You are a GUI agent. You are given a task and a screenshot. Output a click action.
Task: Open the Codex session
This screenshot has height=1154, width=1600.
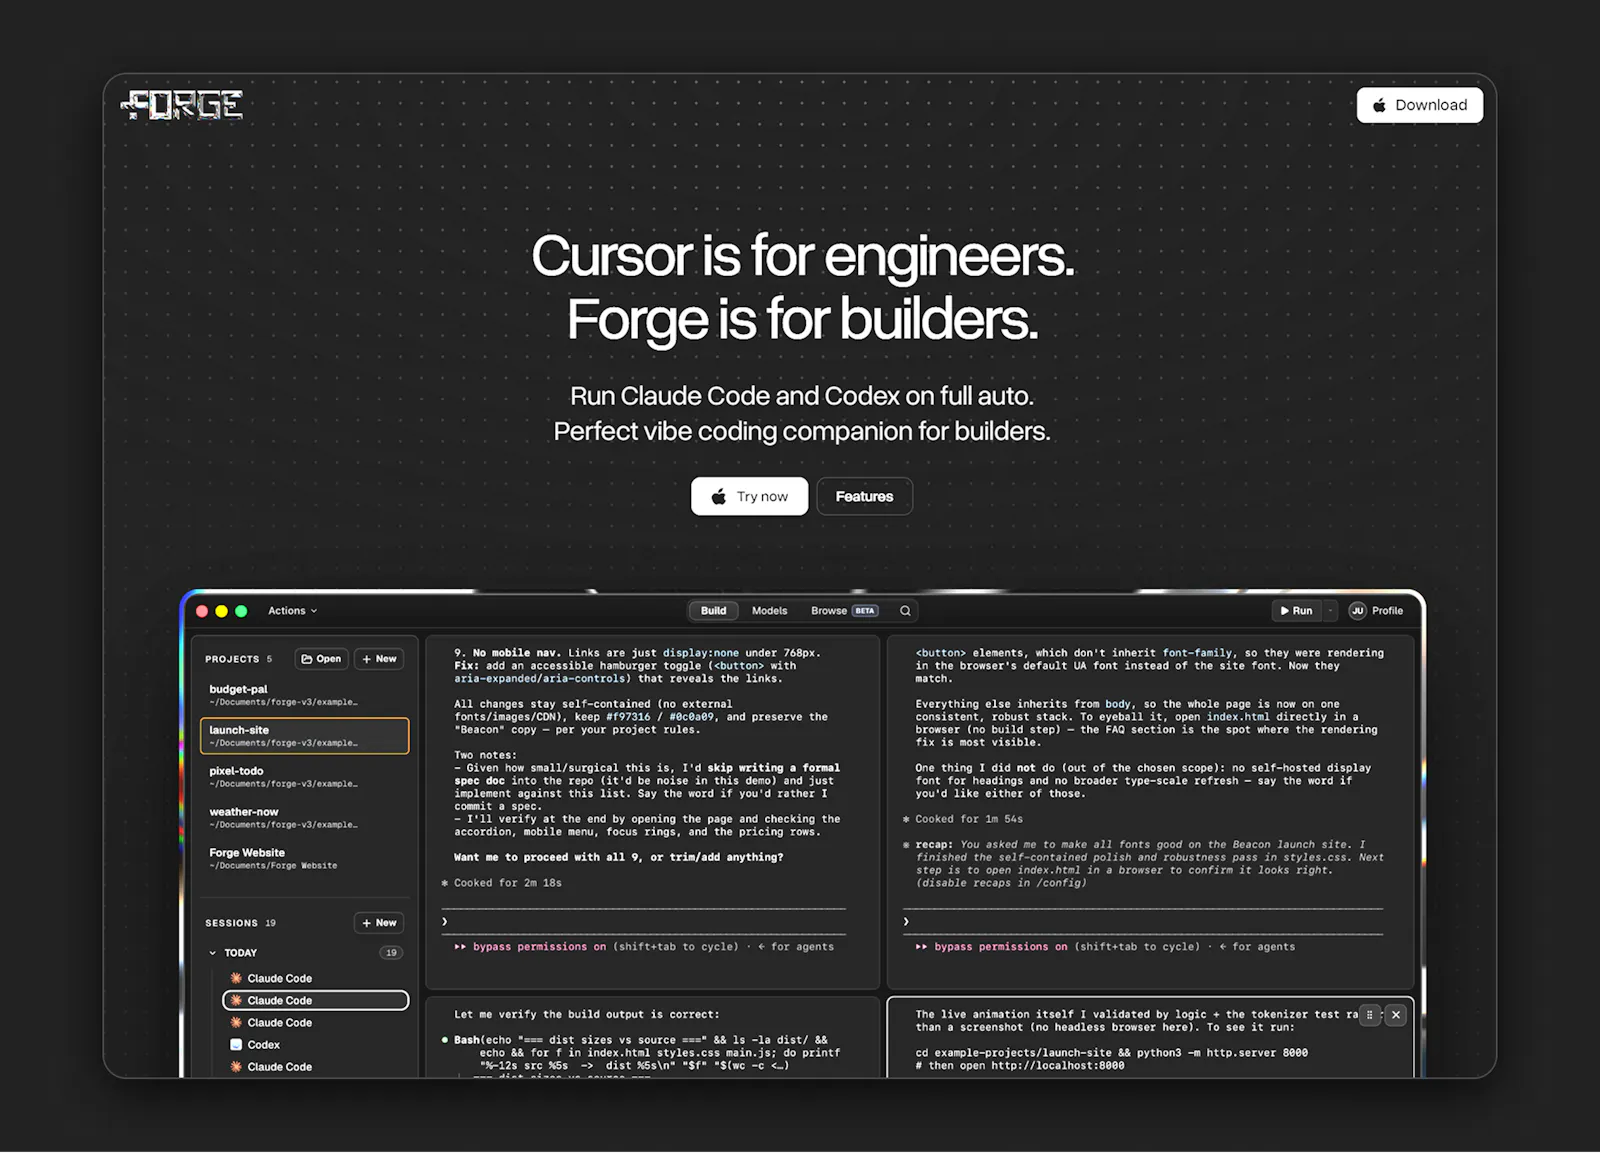[315, 1045]
